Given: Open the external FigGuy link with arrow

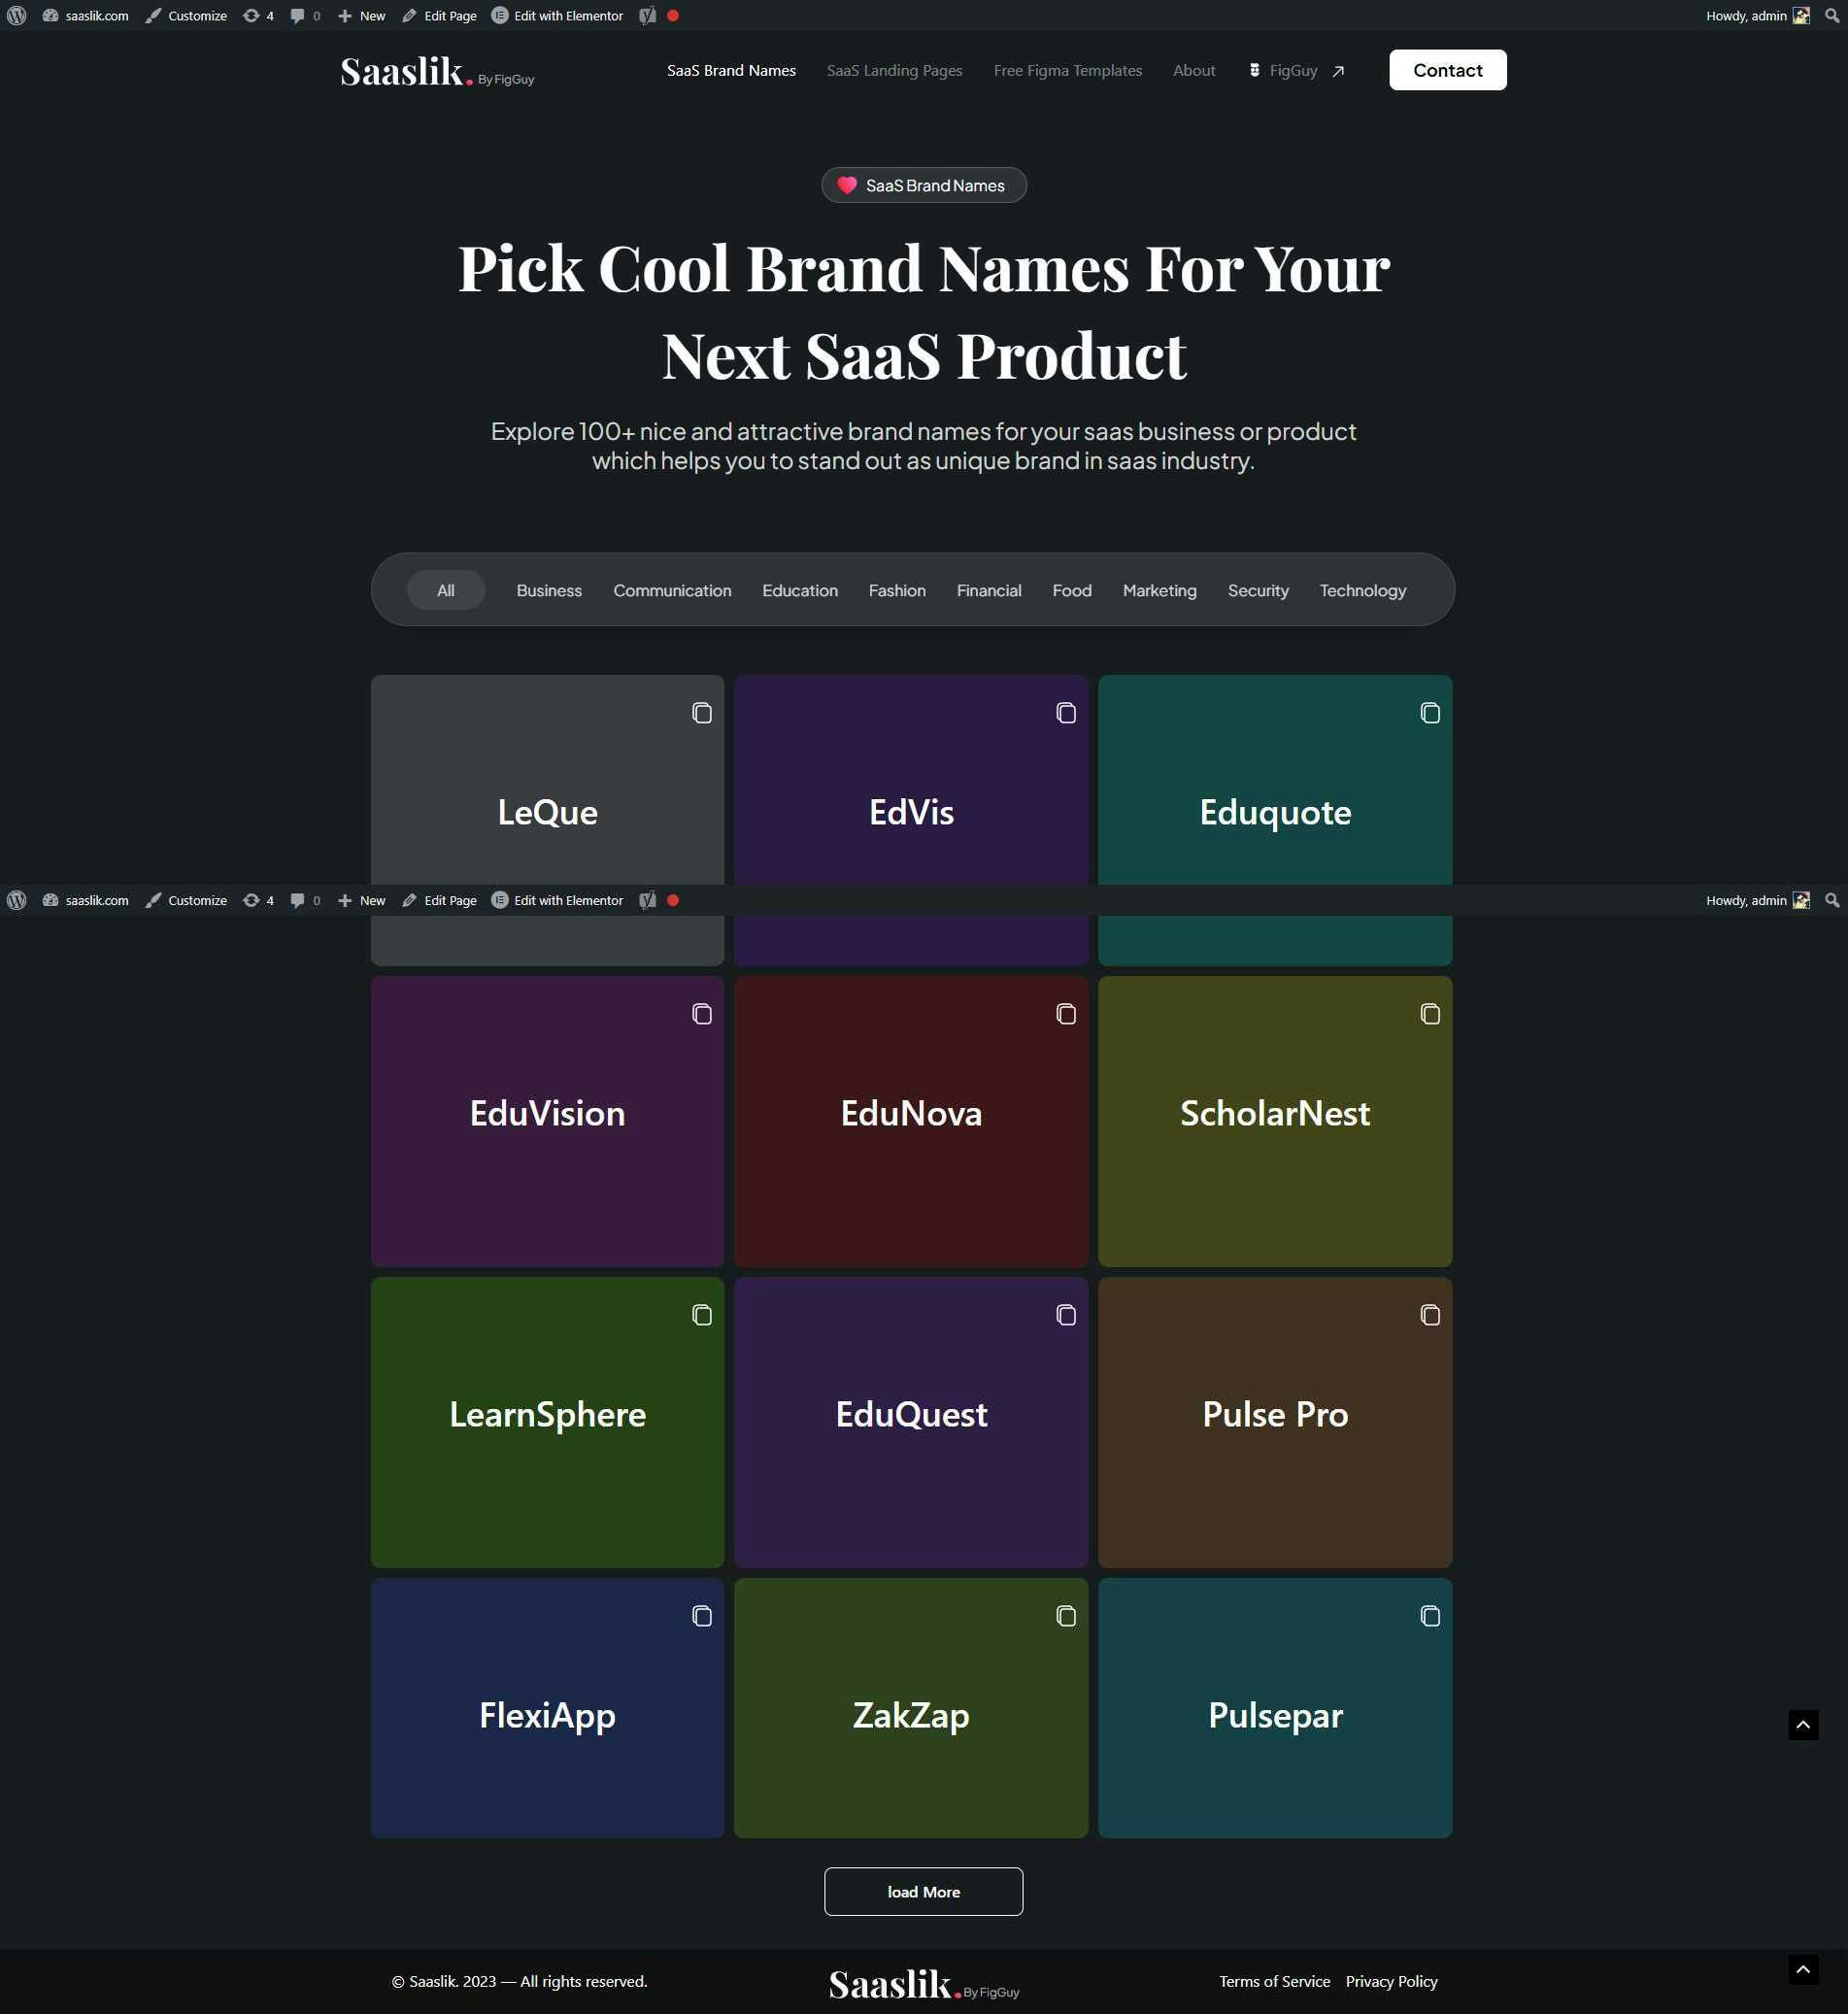Looking at the screenshot, I should pos(1296,70).
